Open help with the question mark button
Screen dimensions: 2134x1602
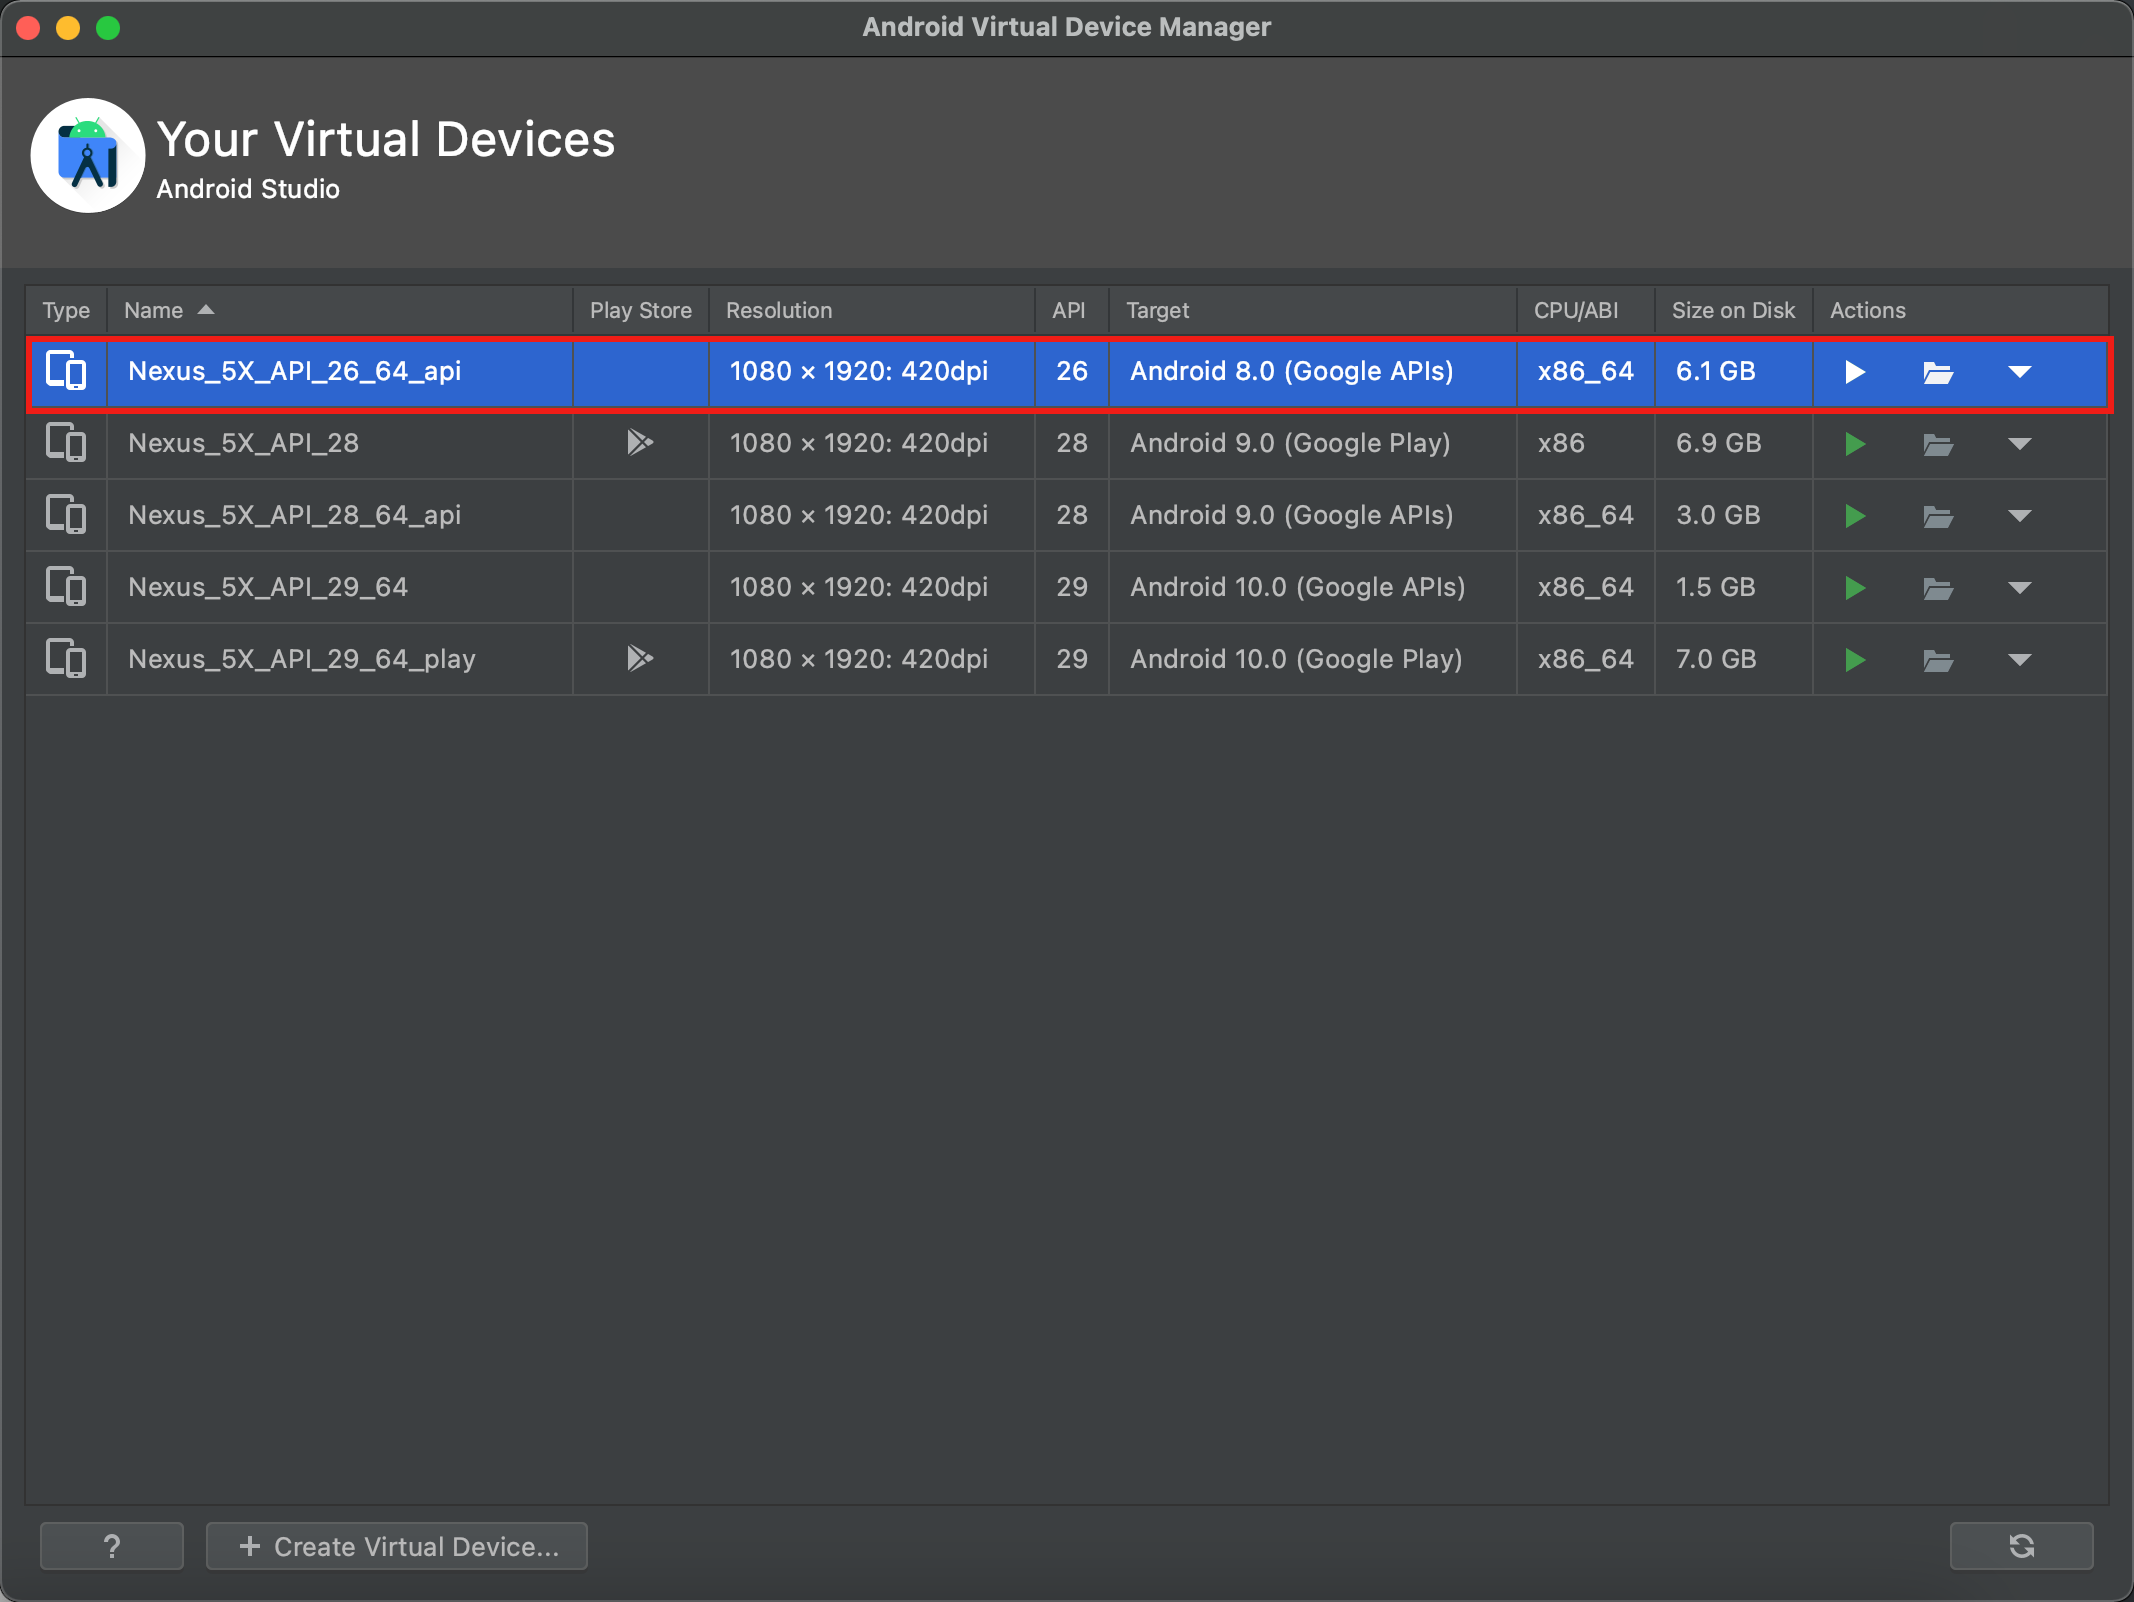(x=112, y=1546)
